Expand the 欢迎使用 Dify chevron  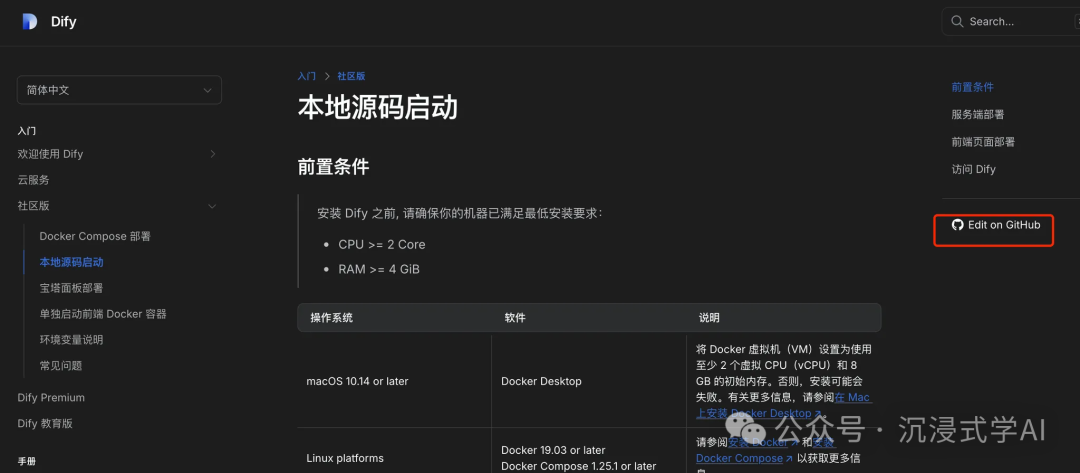click(x=213, y=154)
